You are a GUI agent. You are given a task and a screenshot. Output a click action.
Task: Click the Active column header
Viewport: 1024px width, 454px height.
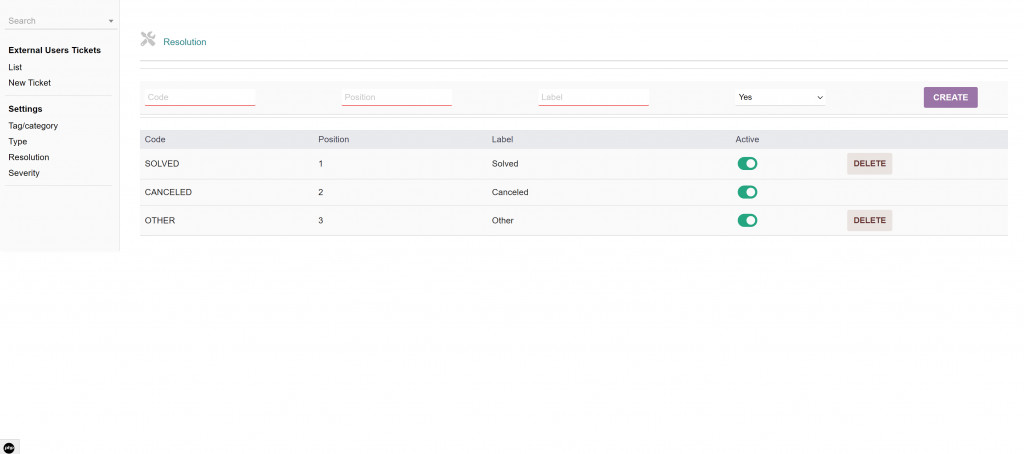point(747,139)
